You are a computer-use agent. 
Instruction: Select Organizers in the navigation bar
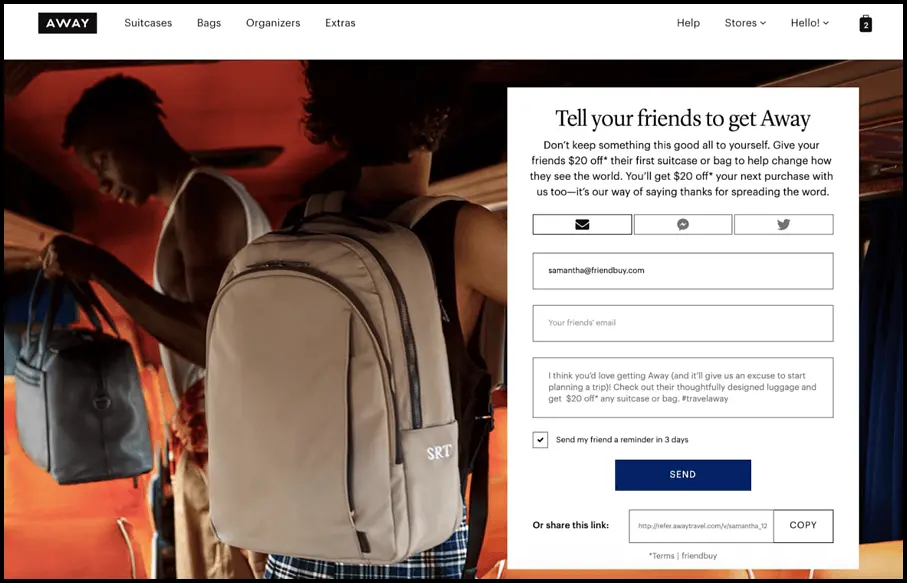pyautogui.click(x=273, y=23)
